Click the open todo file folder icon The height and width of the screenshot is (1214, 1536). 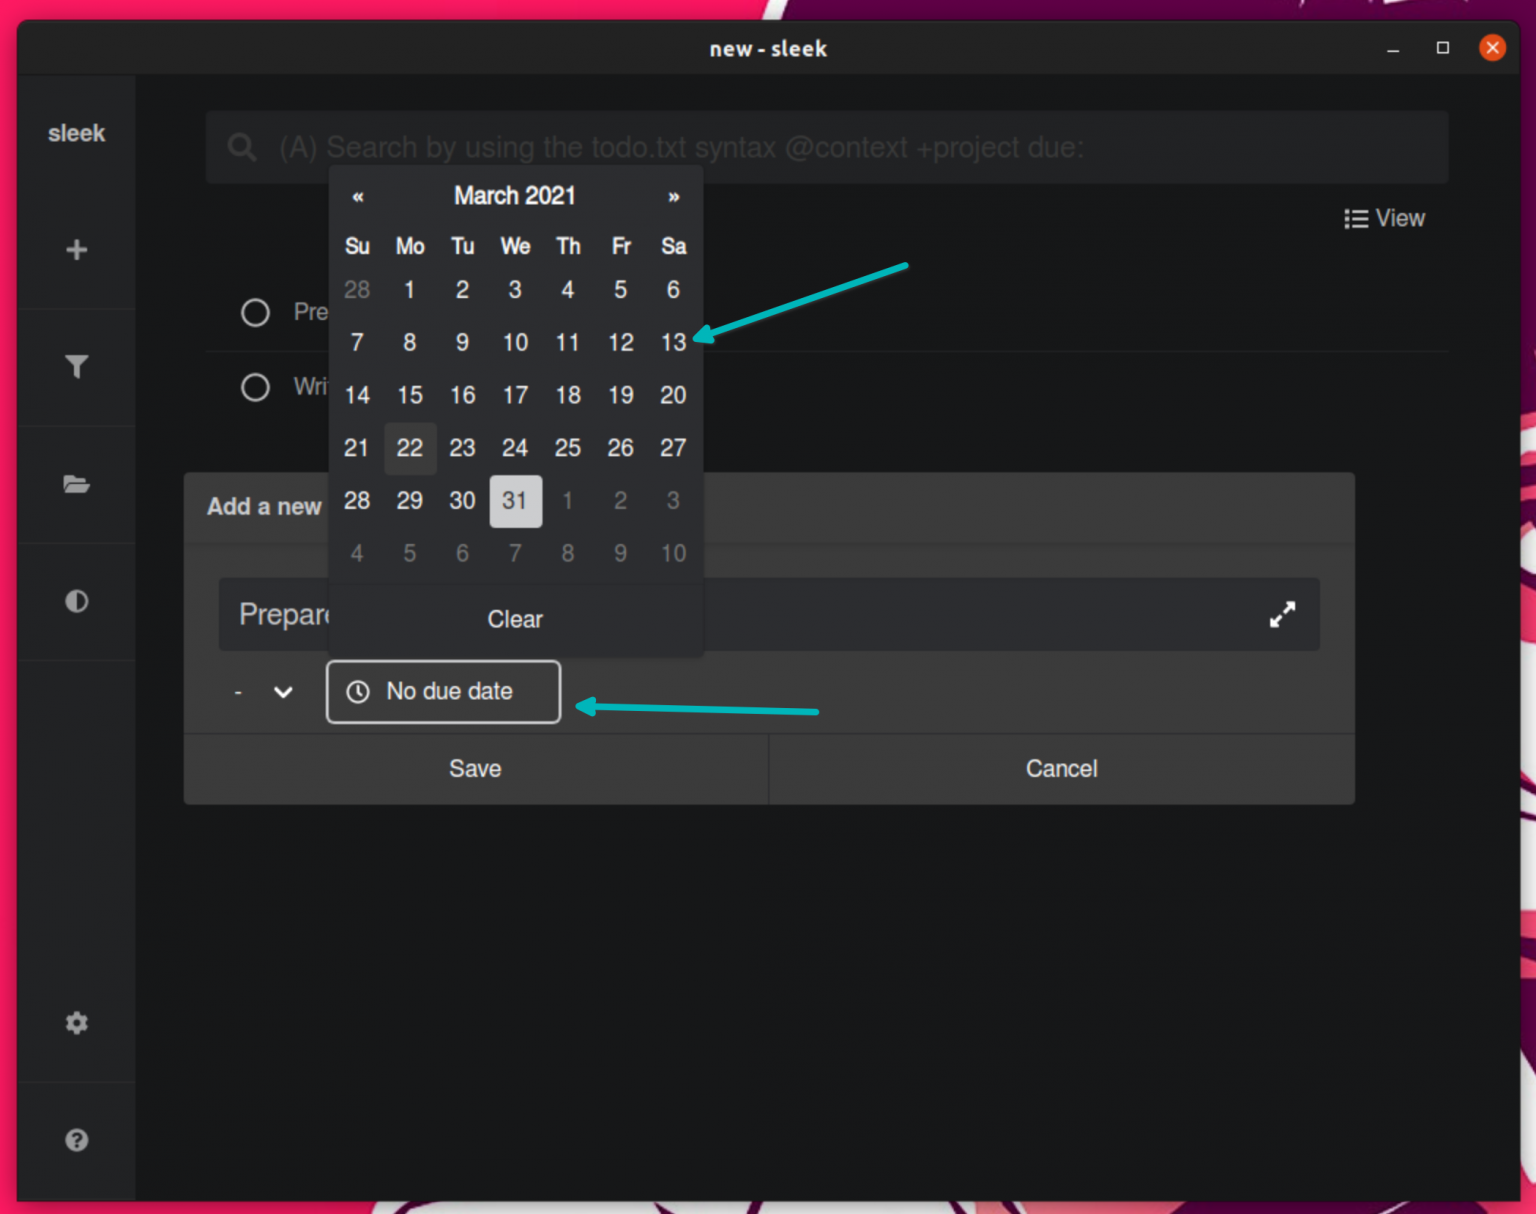(x=76, y=484)
